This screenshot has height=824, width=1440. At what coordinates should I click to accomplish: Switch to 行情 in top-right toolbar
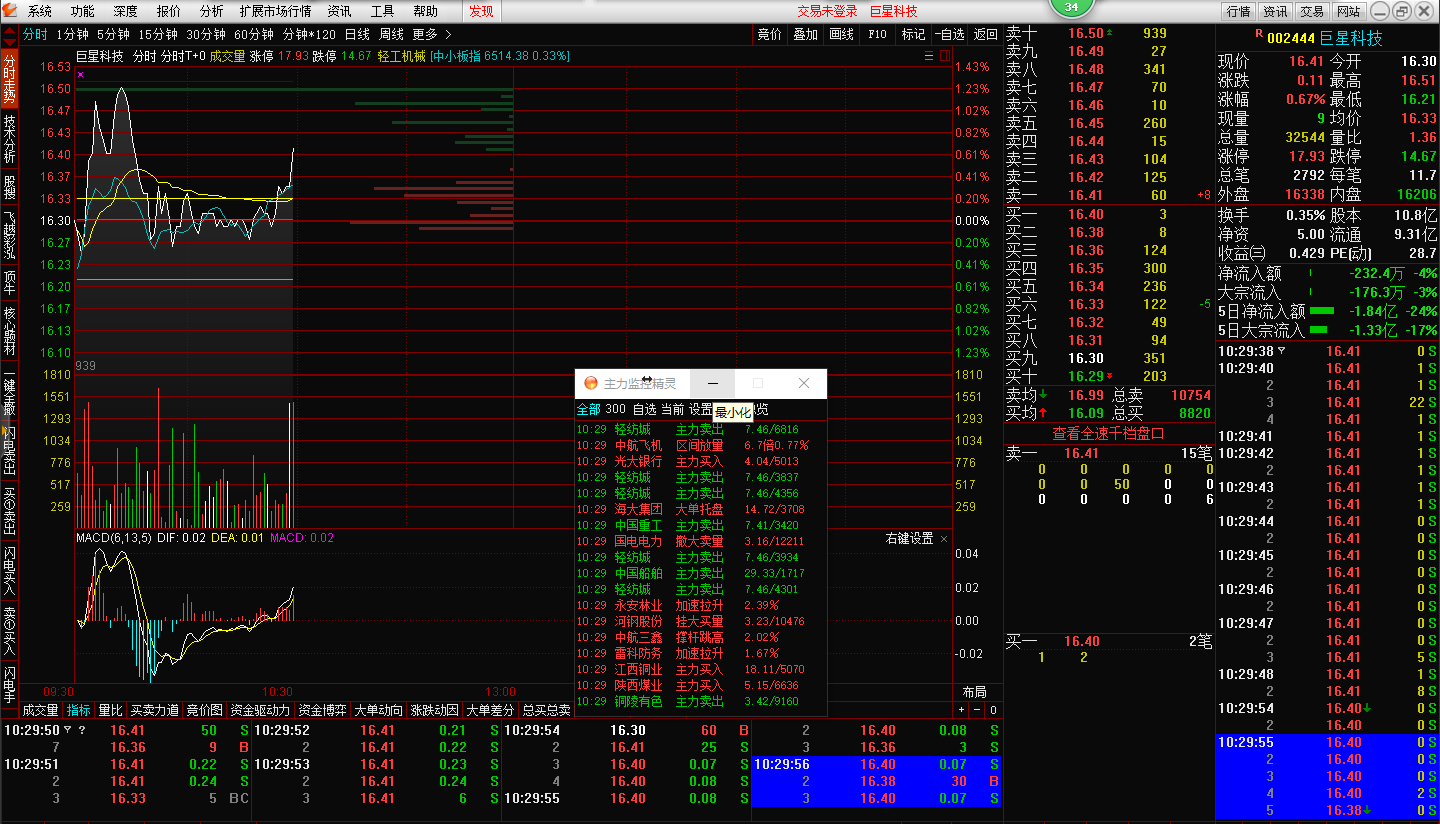pyautogui.click(x=1238, y=11)
